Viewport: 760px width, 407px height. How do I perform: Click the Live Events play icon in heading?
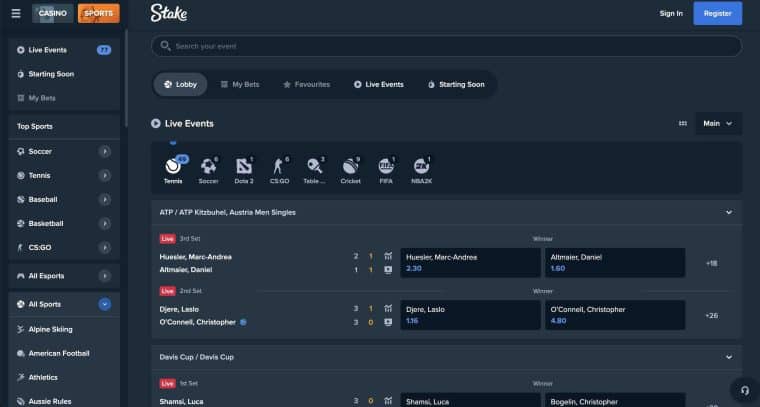156,124
